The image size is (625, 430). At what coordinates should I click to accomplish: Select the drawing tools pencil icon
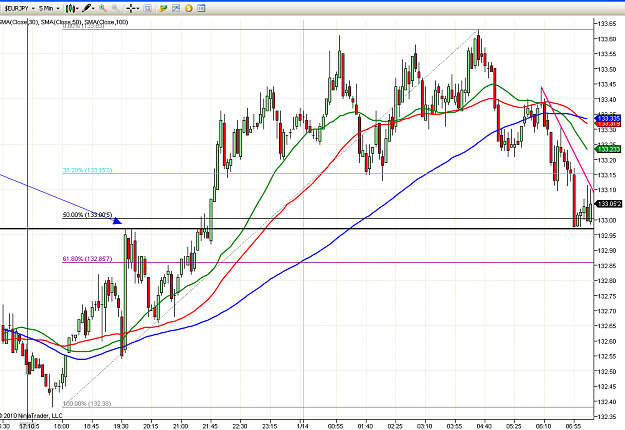(86, 8)
